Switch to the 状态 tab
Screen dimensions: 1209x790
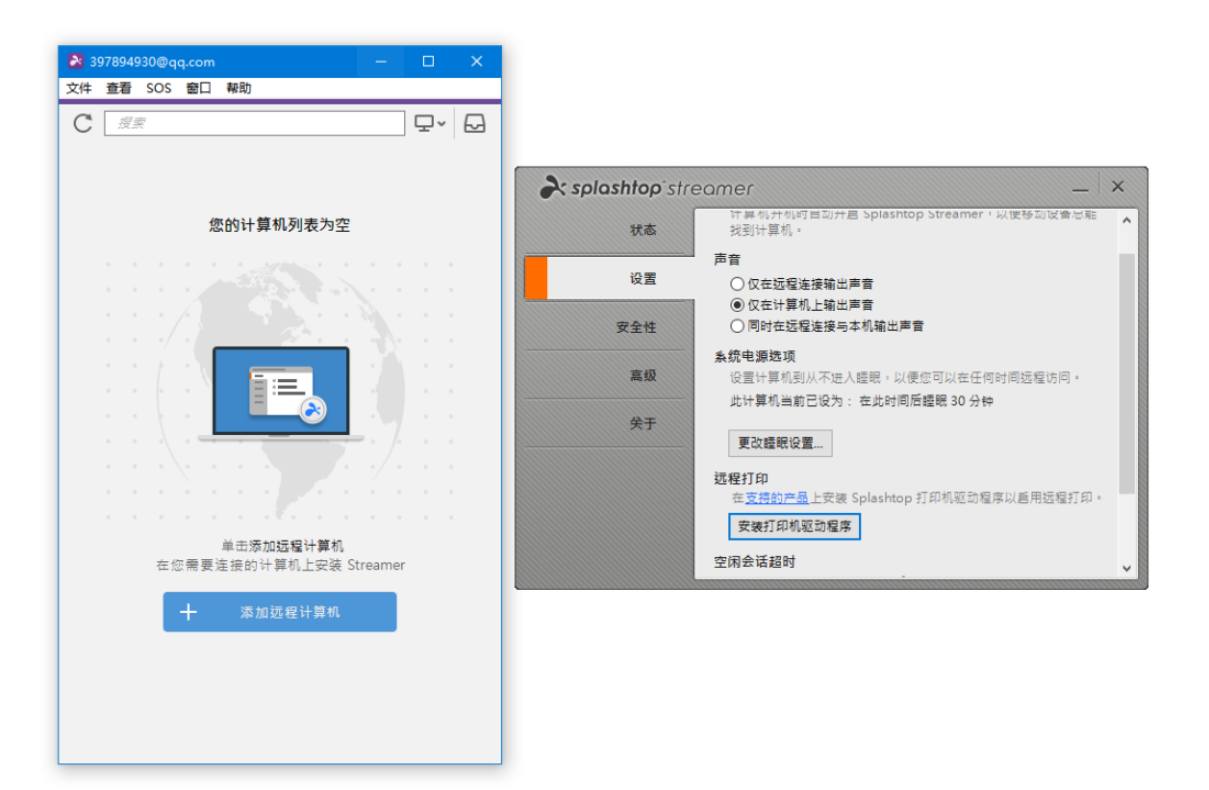(x=643, y=230)
